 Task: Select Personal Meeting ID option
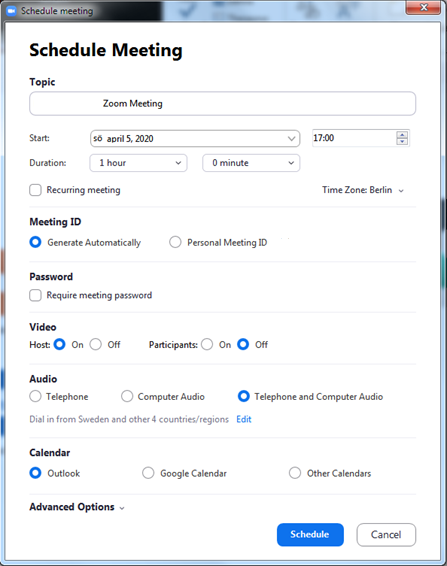point(175,242)
